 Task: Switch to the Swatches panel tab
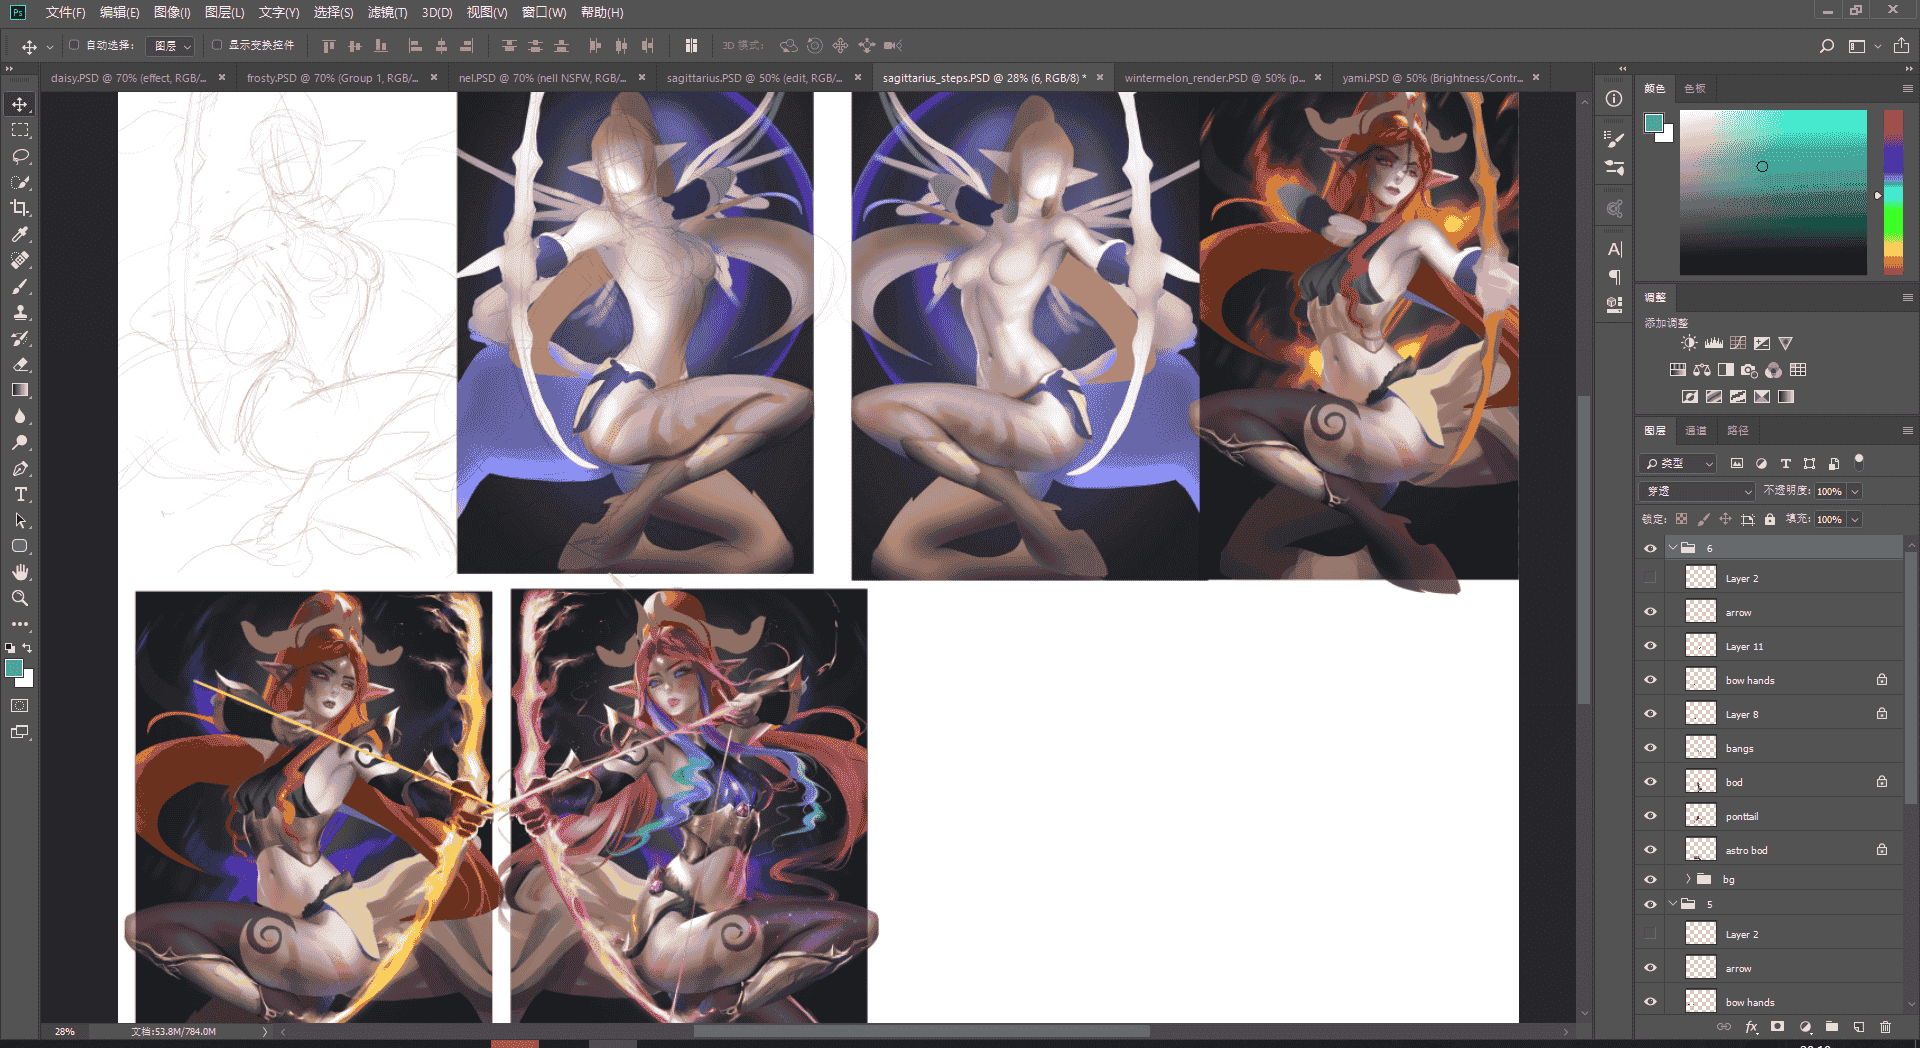[x=1695, y=89]
